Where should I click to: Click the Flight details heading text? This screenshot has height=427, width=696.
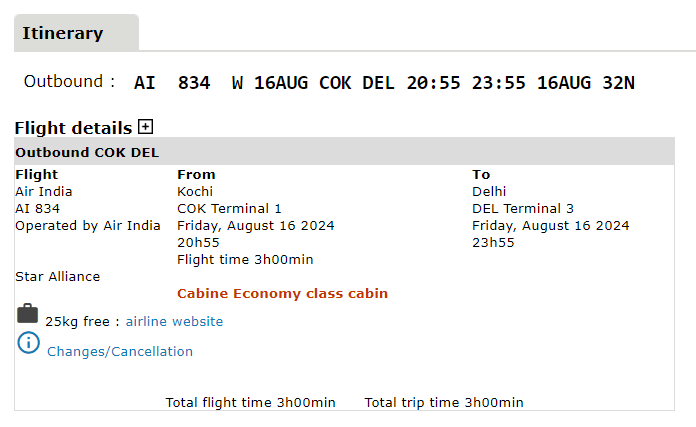pyautogui.click(x=73, y=128)
